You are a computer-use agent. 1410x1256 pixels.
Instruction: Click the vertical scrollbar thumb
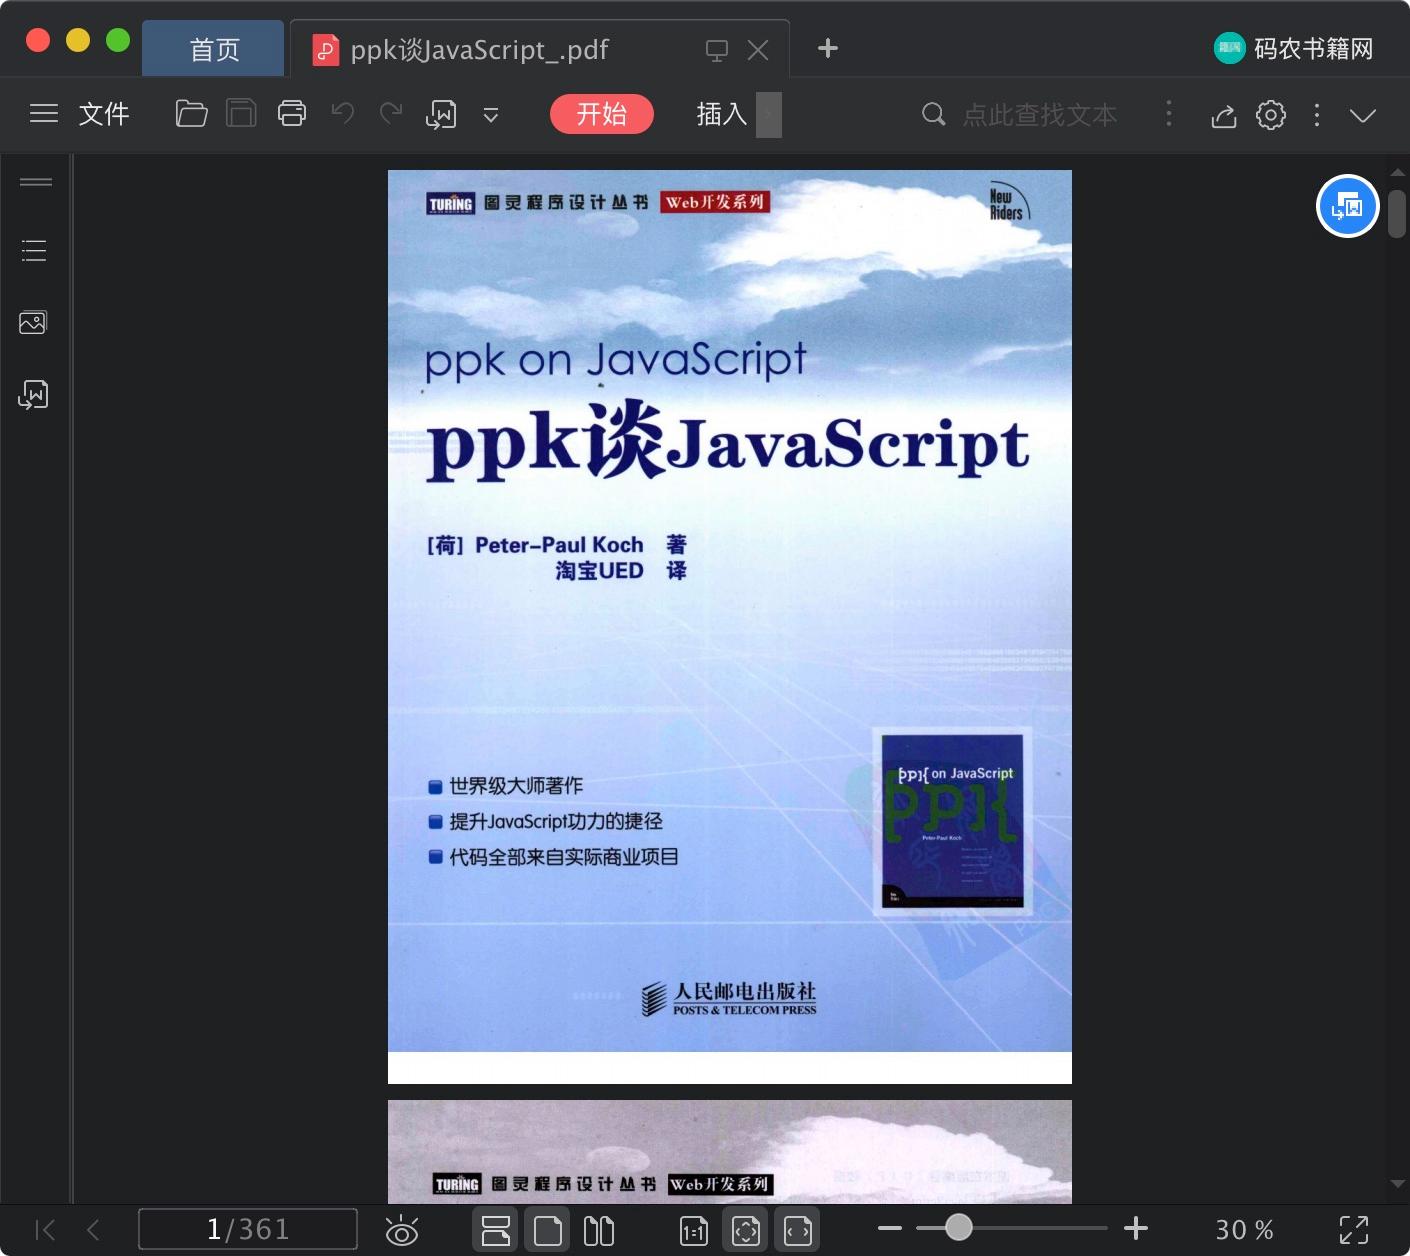coord(1397,212)
